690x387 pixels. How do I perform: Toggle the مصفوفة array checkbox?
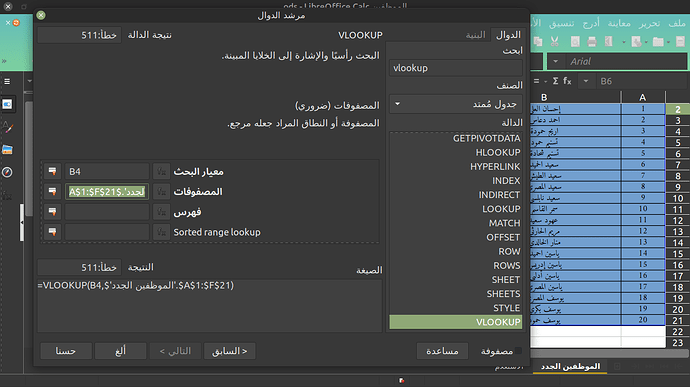518,351
